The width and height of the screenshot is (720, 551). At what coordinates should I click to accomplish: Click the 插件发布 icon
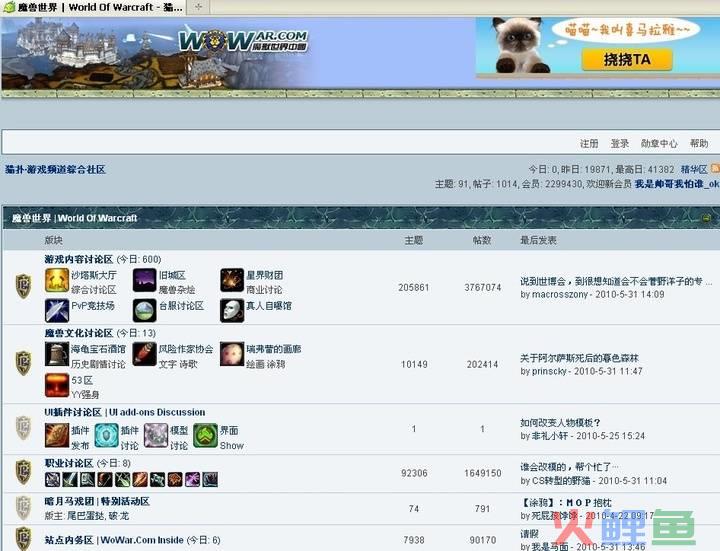tap(57, 435)
